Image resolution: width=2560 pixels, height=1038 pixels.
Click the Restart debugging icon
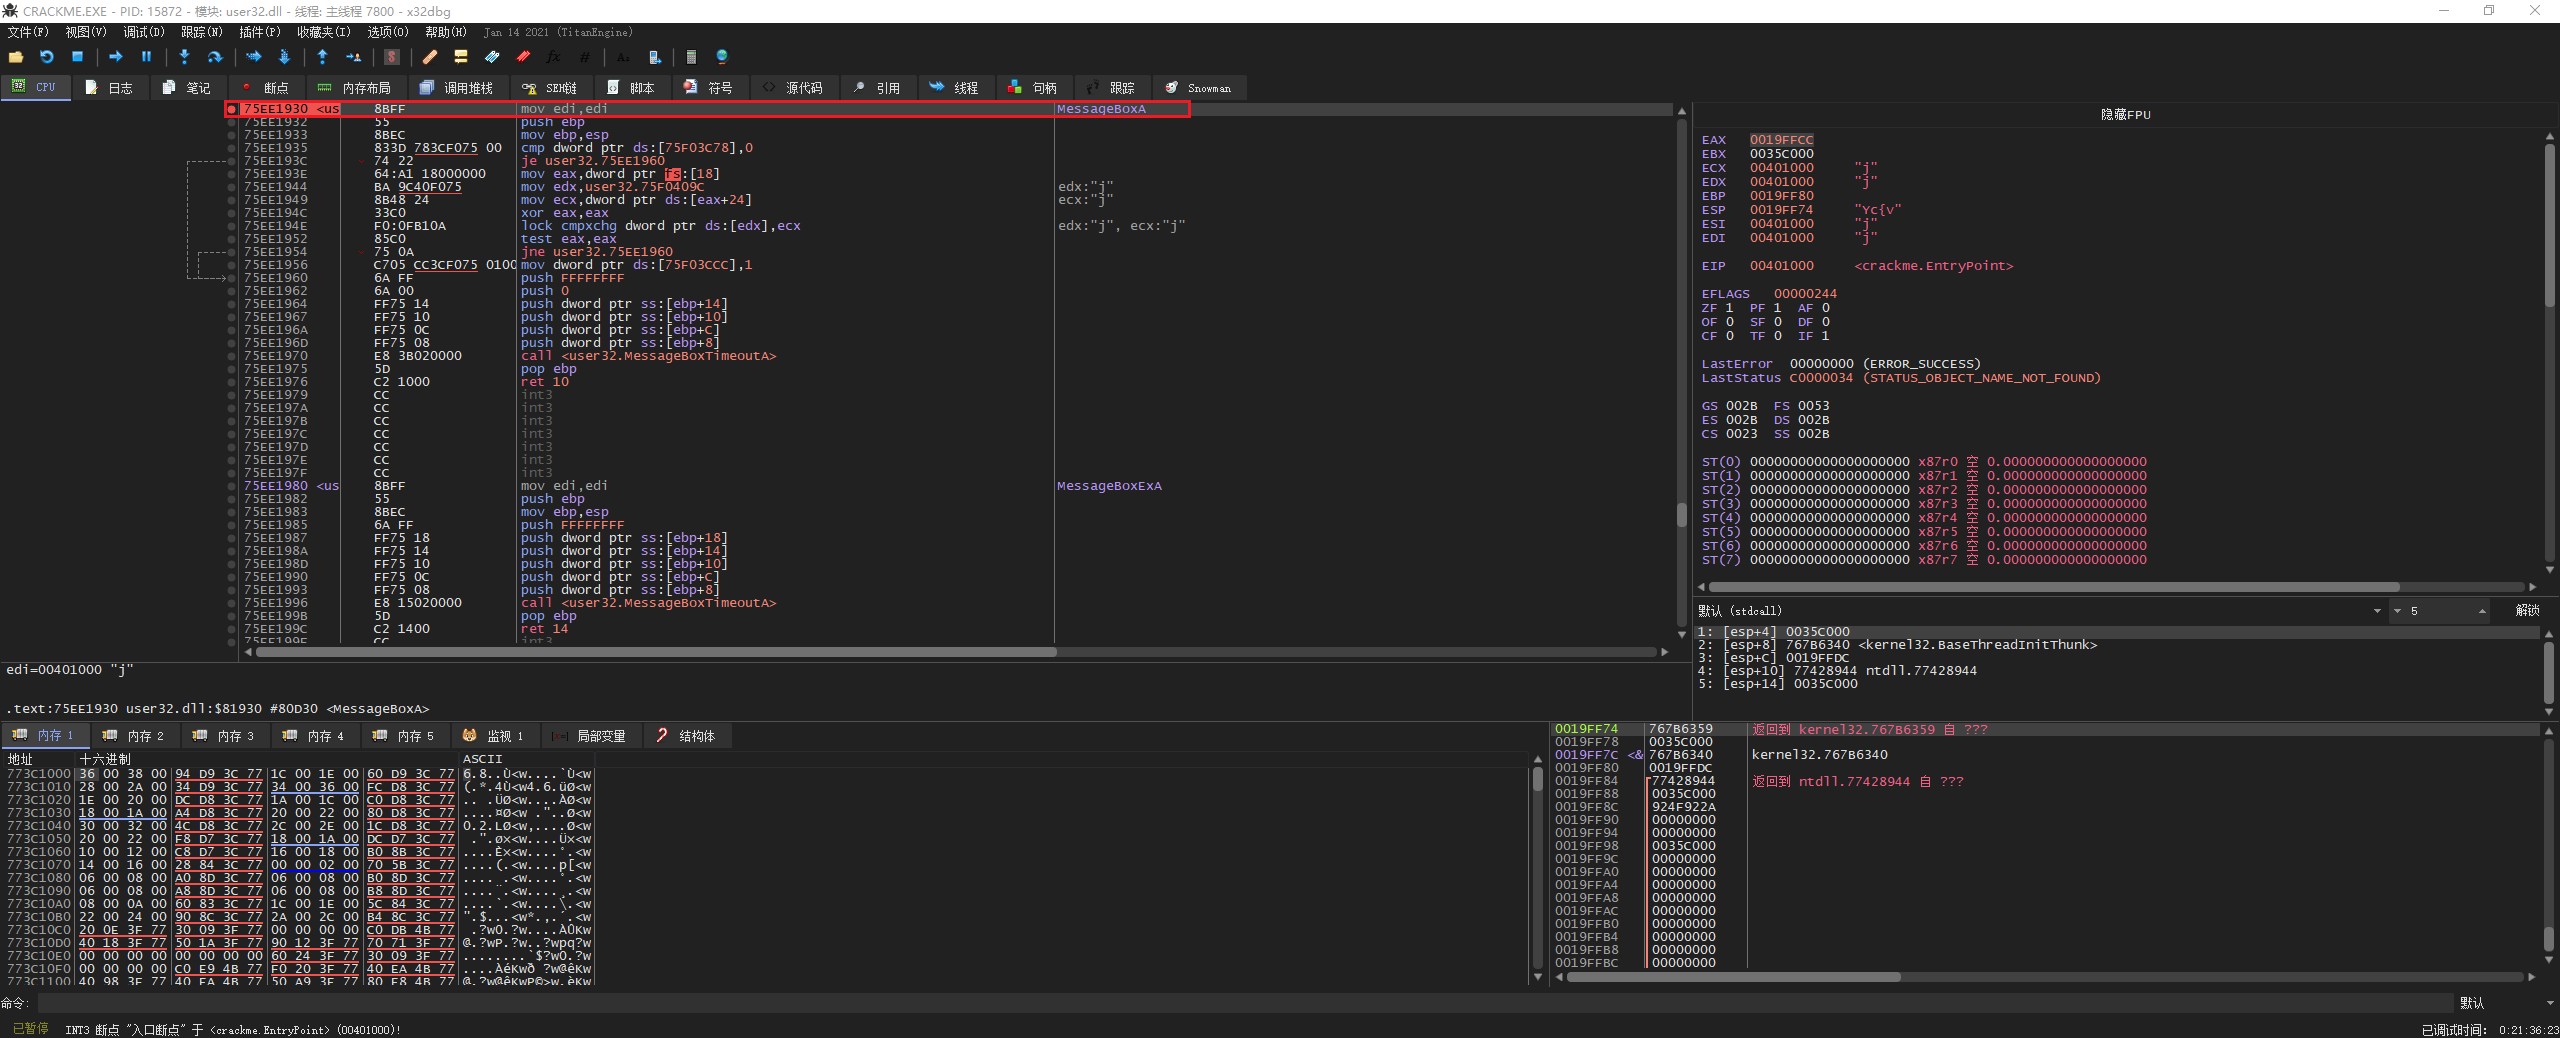pyautogui.click(x=46, y=57)
